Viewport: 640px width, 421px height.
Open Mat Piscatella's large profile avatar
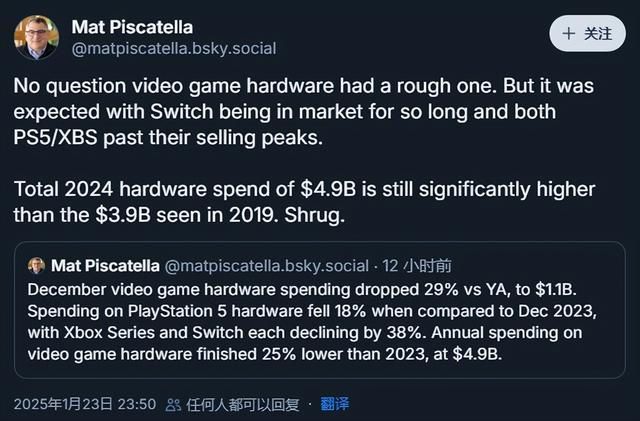tap(36, 37)
